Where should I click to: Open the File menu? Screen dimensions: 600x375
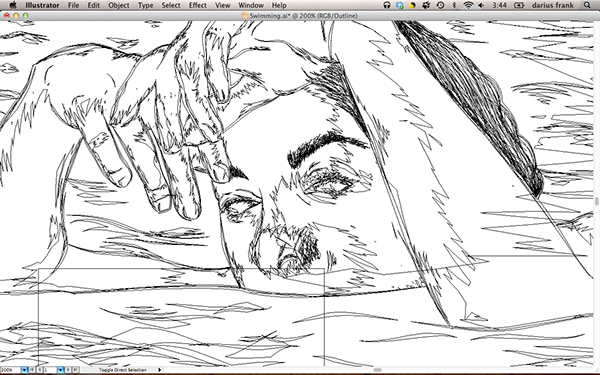(x=73, y=5)
